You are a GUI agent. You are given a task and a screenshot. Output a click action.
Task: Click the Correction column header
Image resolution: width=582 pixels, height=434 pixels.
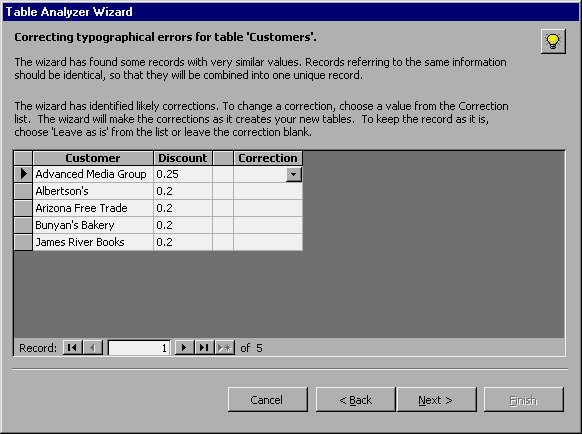[268, 158]
